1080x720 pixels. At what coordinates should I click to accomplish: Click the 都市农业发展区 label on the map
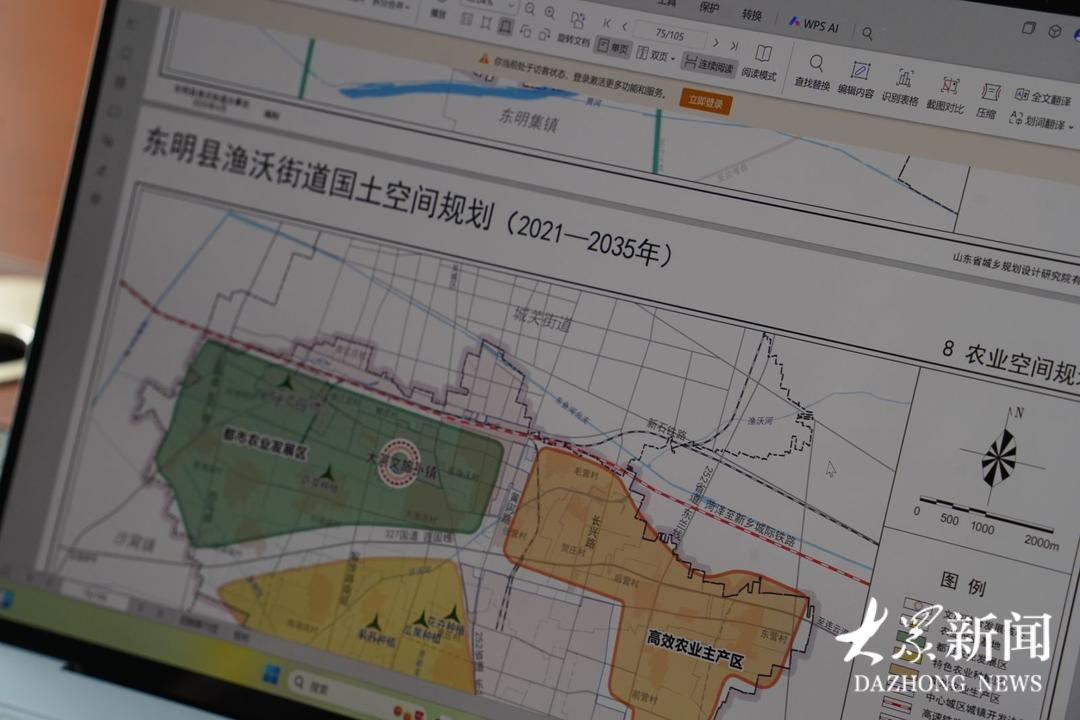click(x=266, y=442)
